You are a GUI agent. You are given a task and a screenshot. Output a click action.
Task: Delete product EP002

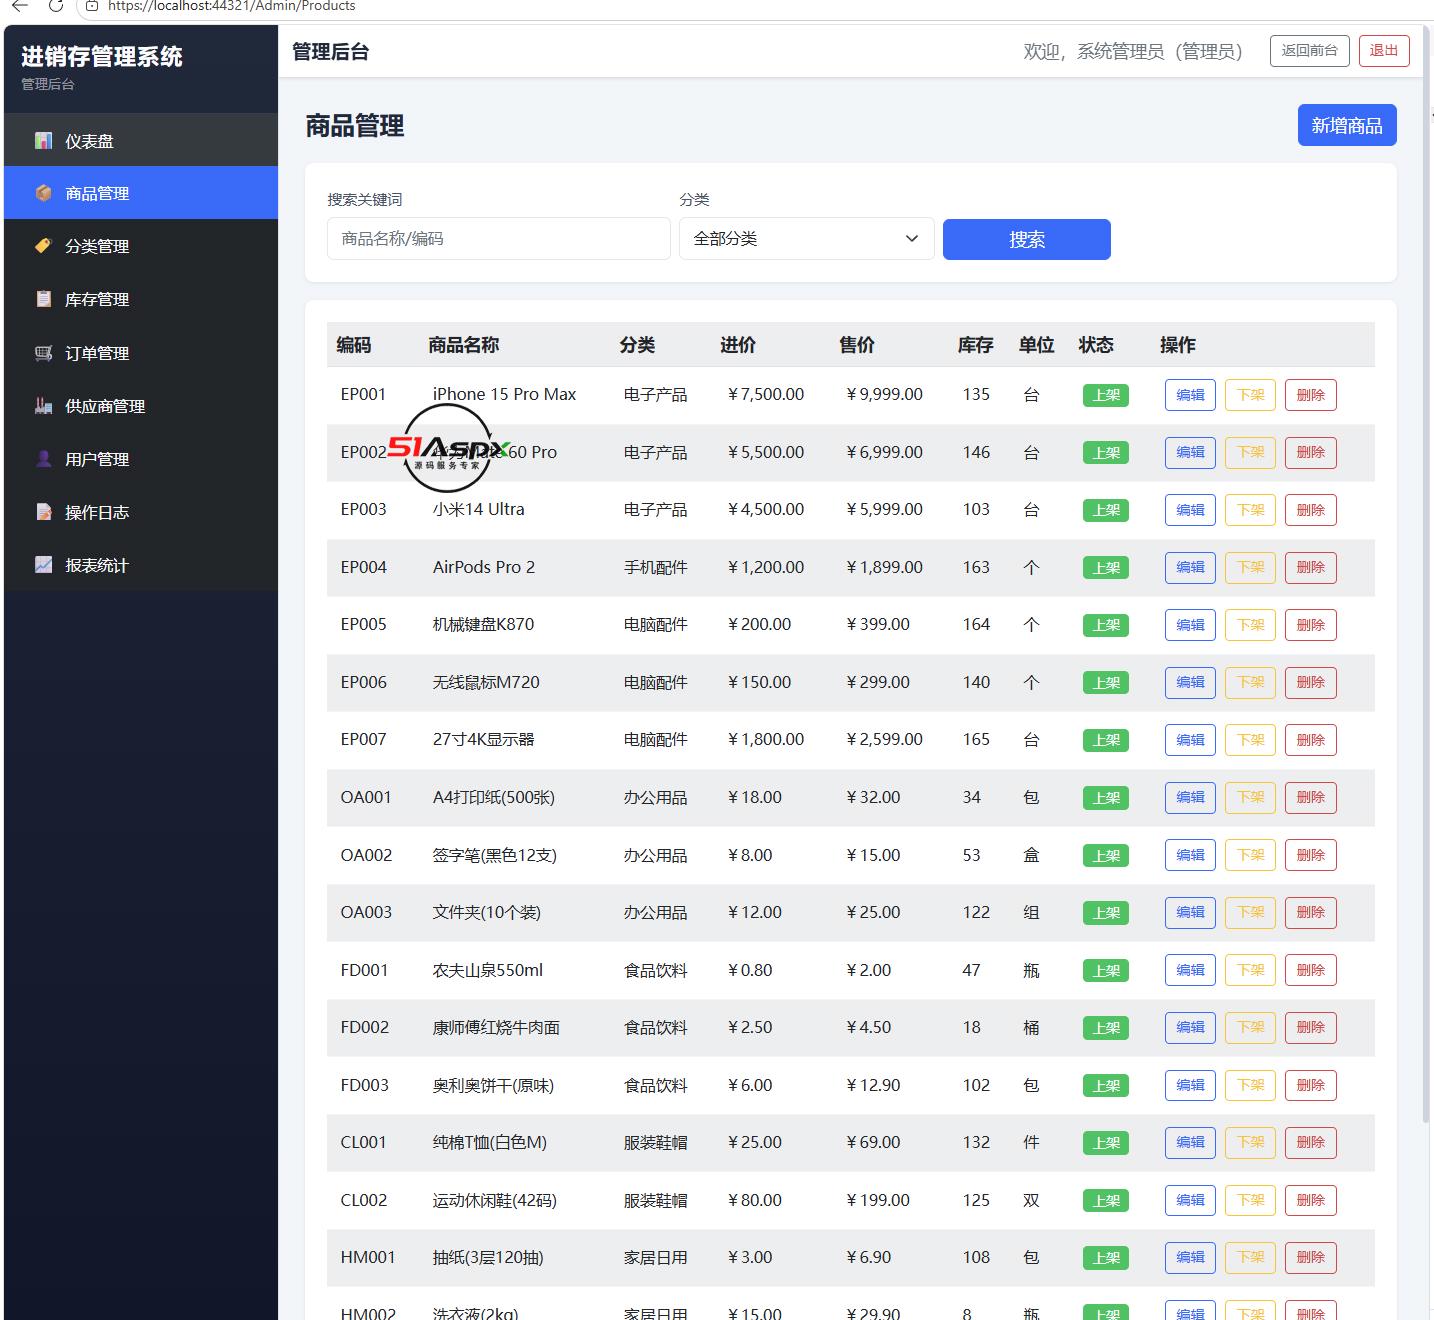click(x=1310, y=452)
